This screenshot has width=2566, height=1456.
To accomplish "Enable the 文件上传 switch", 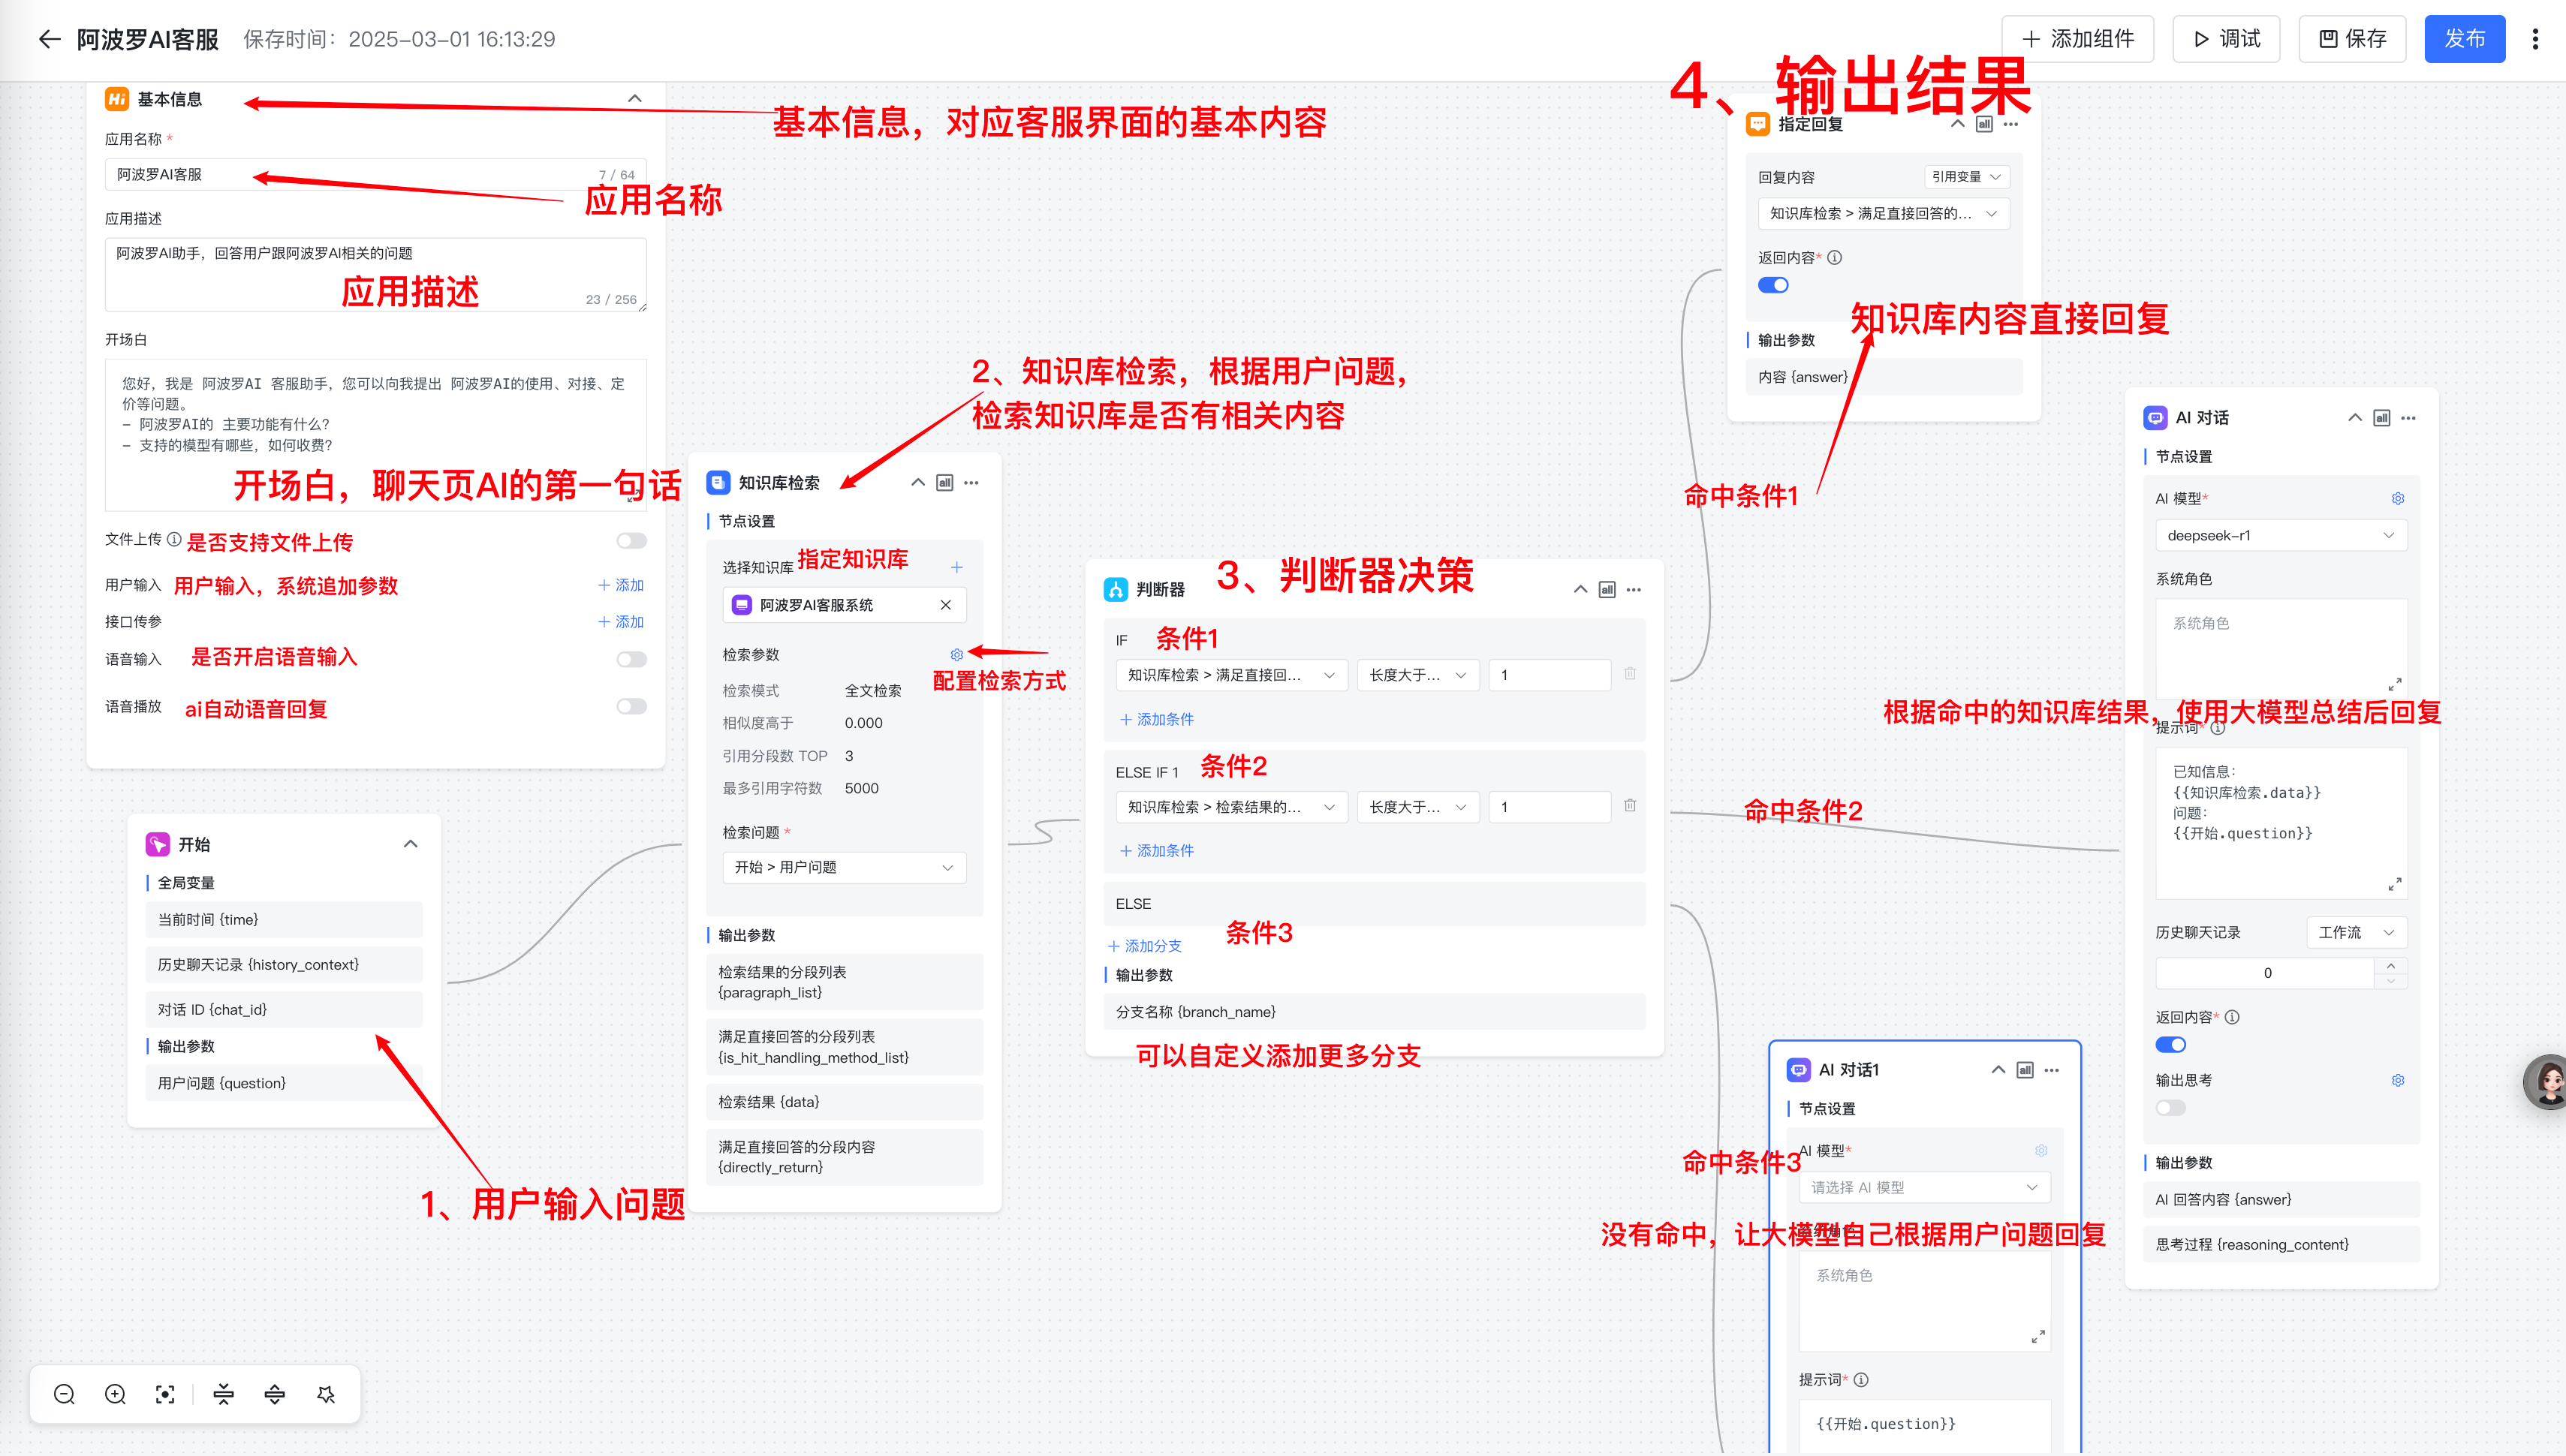I will [x=631, y=541].
